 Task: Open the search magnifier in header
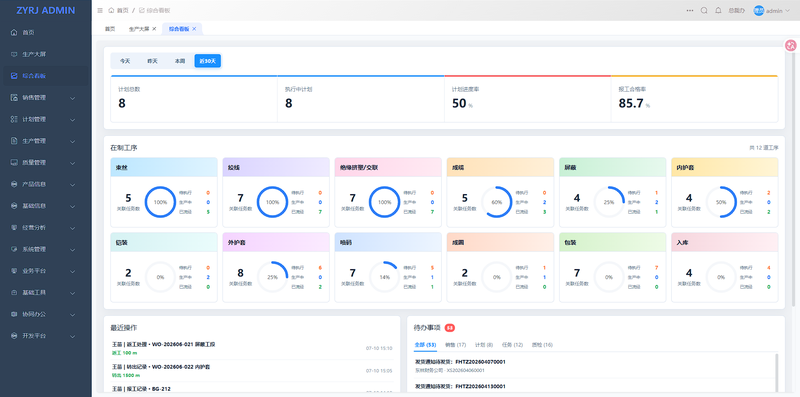click(x=704, y=10)
